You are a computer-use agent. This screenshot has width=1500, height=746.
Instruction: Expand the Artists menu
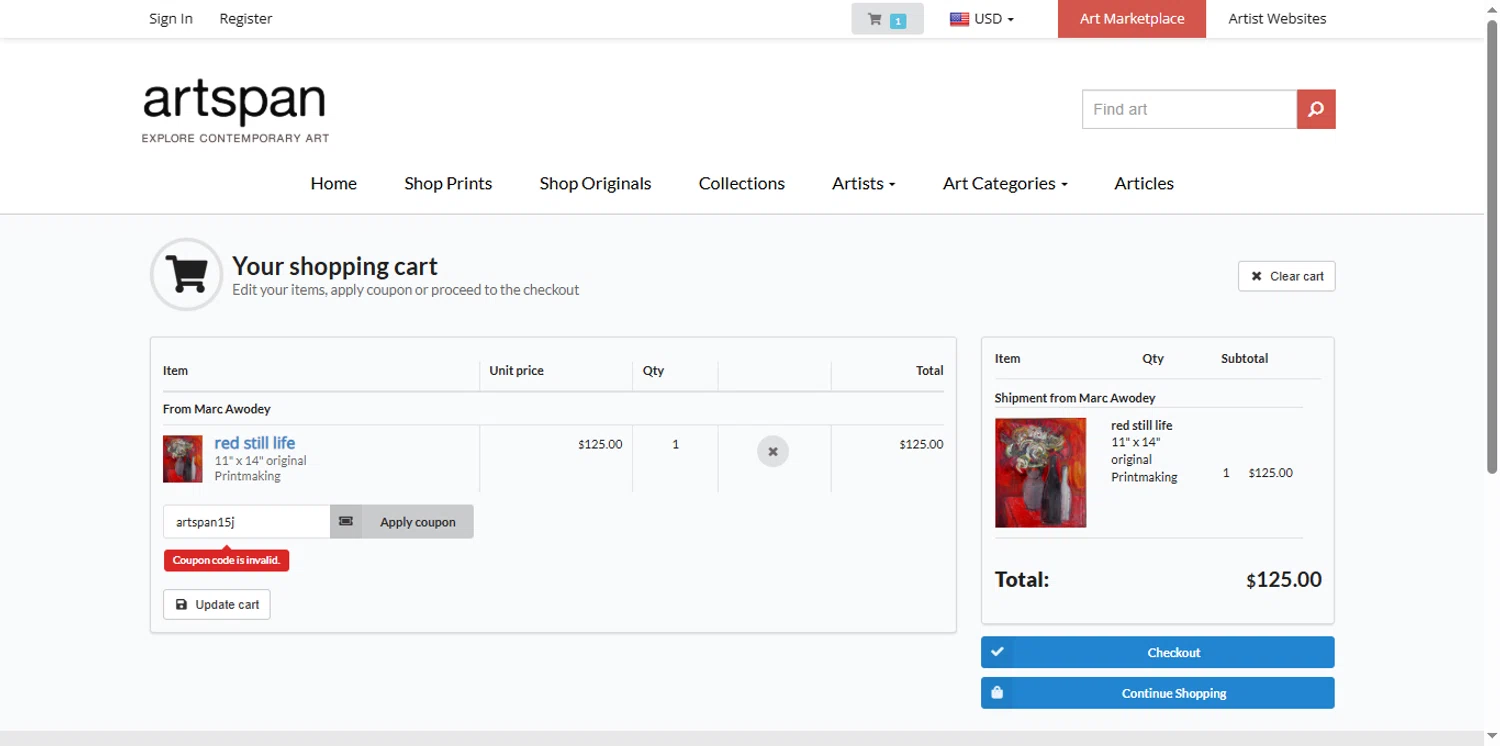864,183
